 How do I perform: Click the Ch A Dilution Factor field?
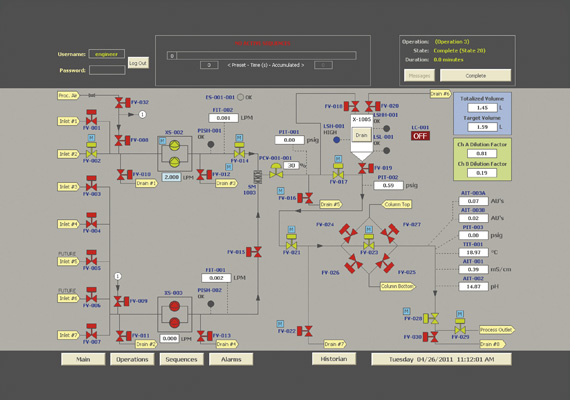point(482,153)
